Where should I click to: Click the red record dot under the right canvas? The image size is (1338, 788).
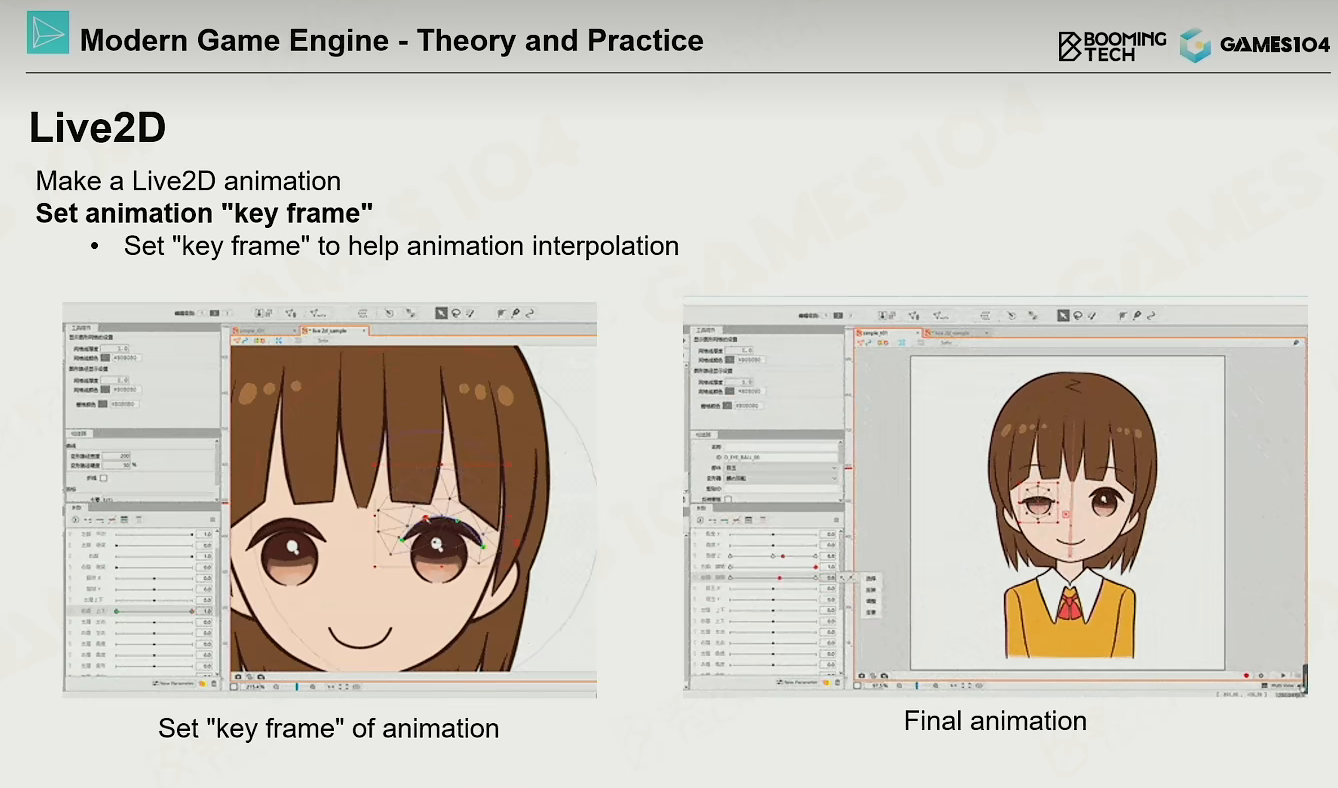(1246, 676)
